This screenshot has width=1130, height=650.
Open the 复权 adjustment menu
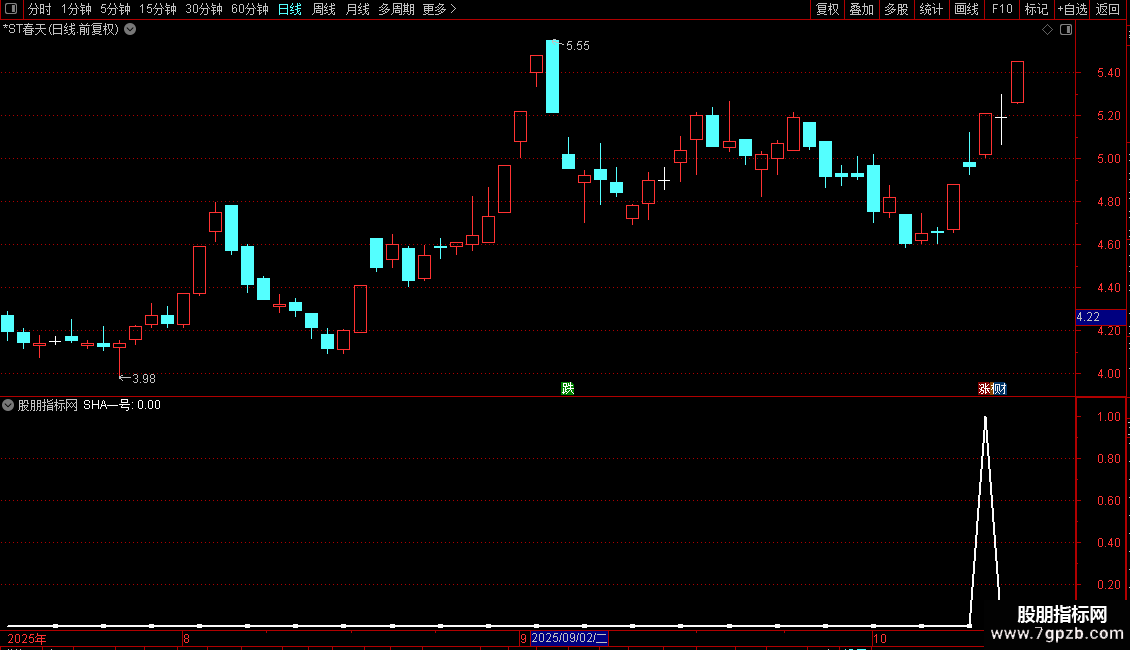[827, 9]
